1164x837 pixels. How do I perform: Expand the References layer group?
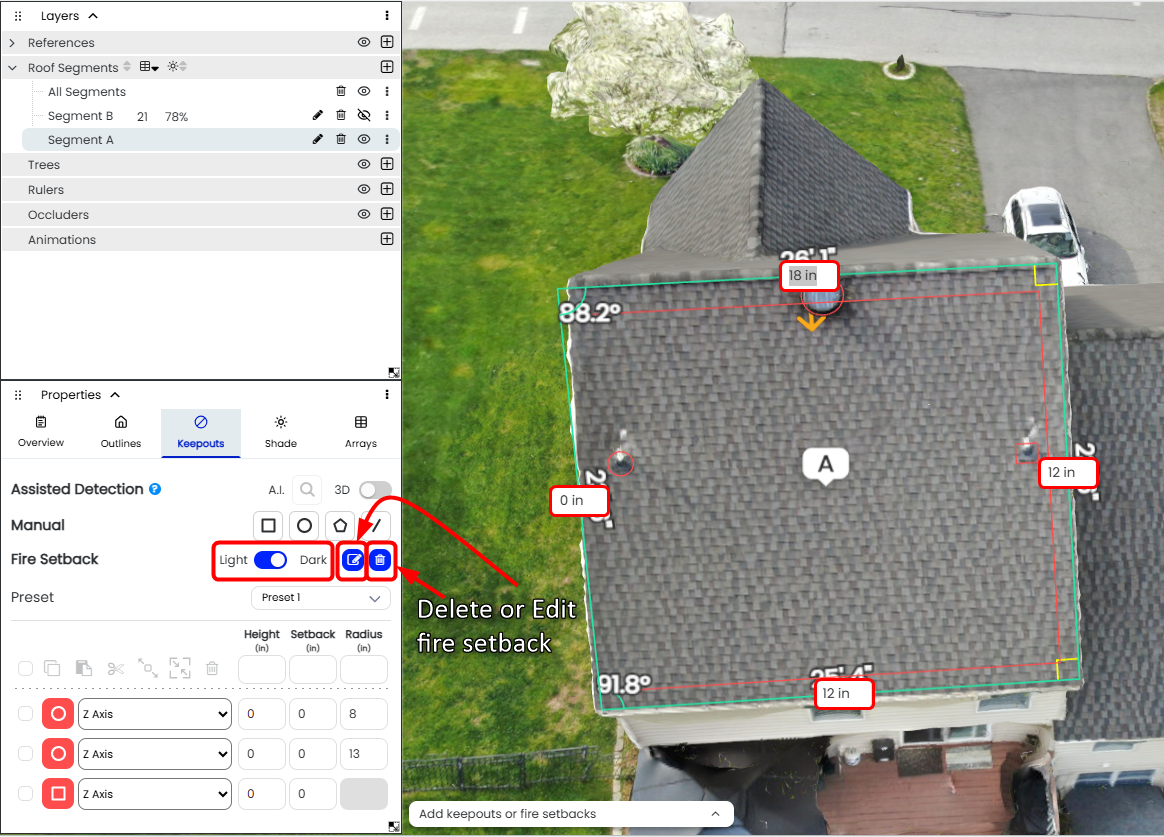12,43
